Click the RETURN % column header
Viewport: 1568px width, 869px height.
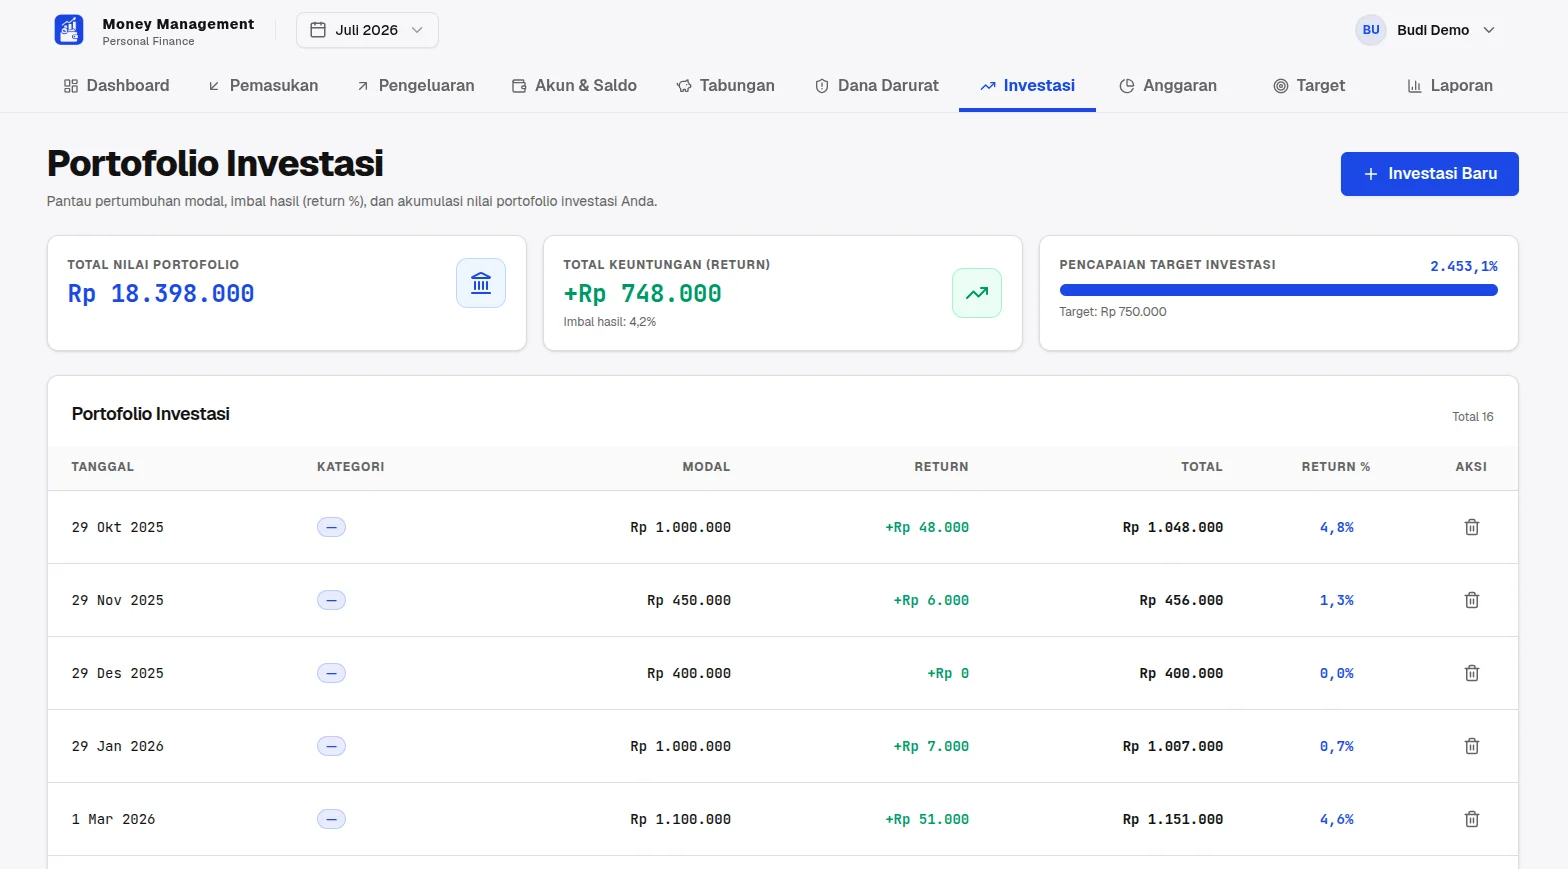tap(1336, 467)
